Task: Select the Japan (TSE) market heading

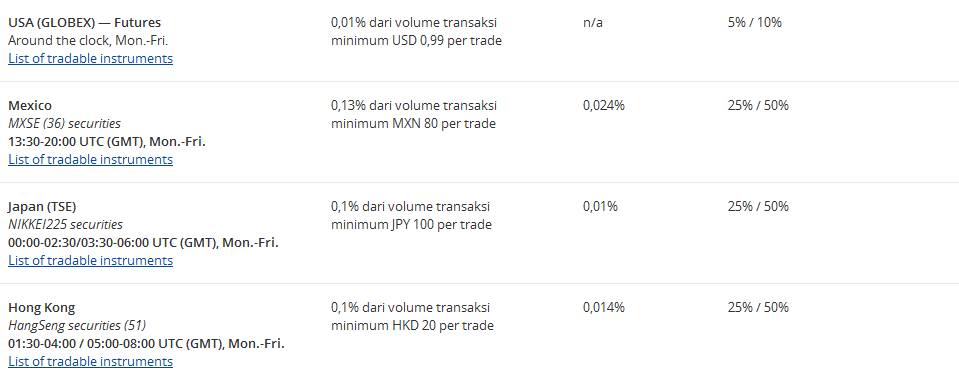Action: tap(42, 206)
